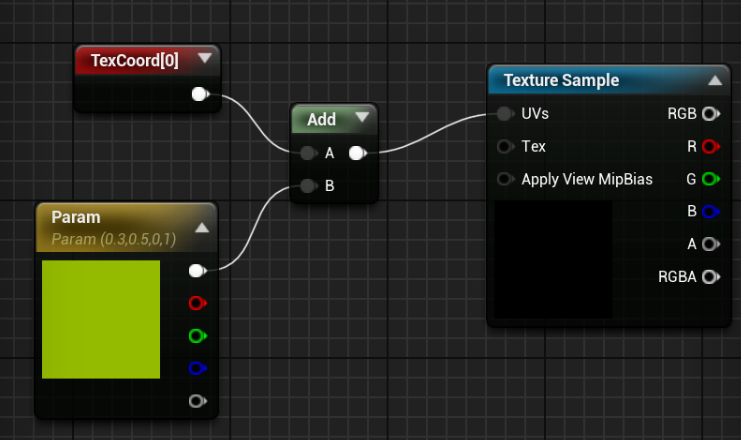Click the Texture Sample black preview thumbnail

tap(553, 259)
